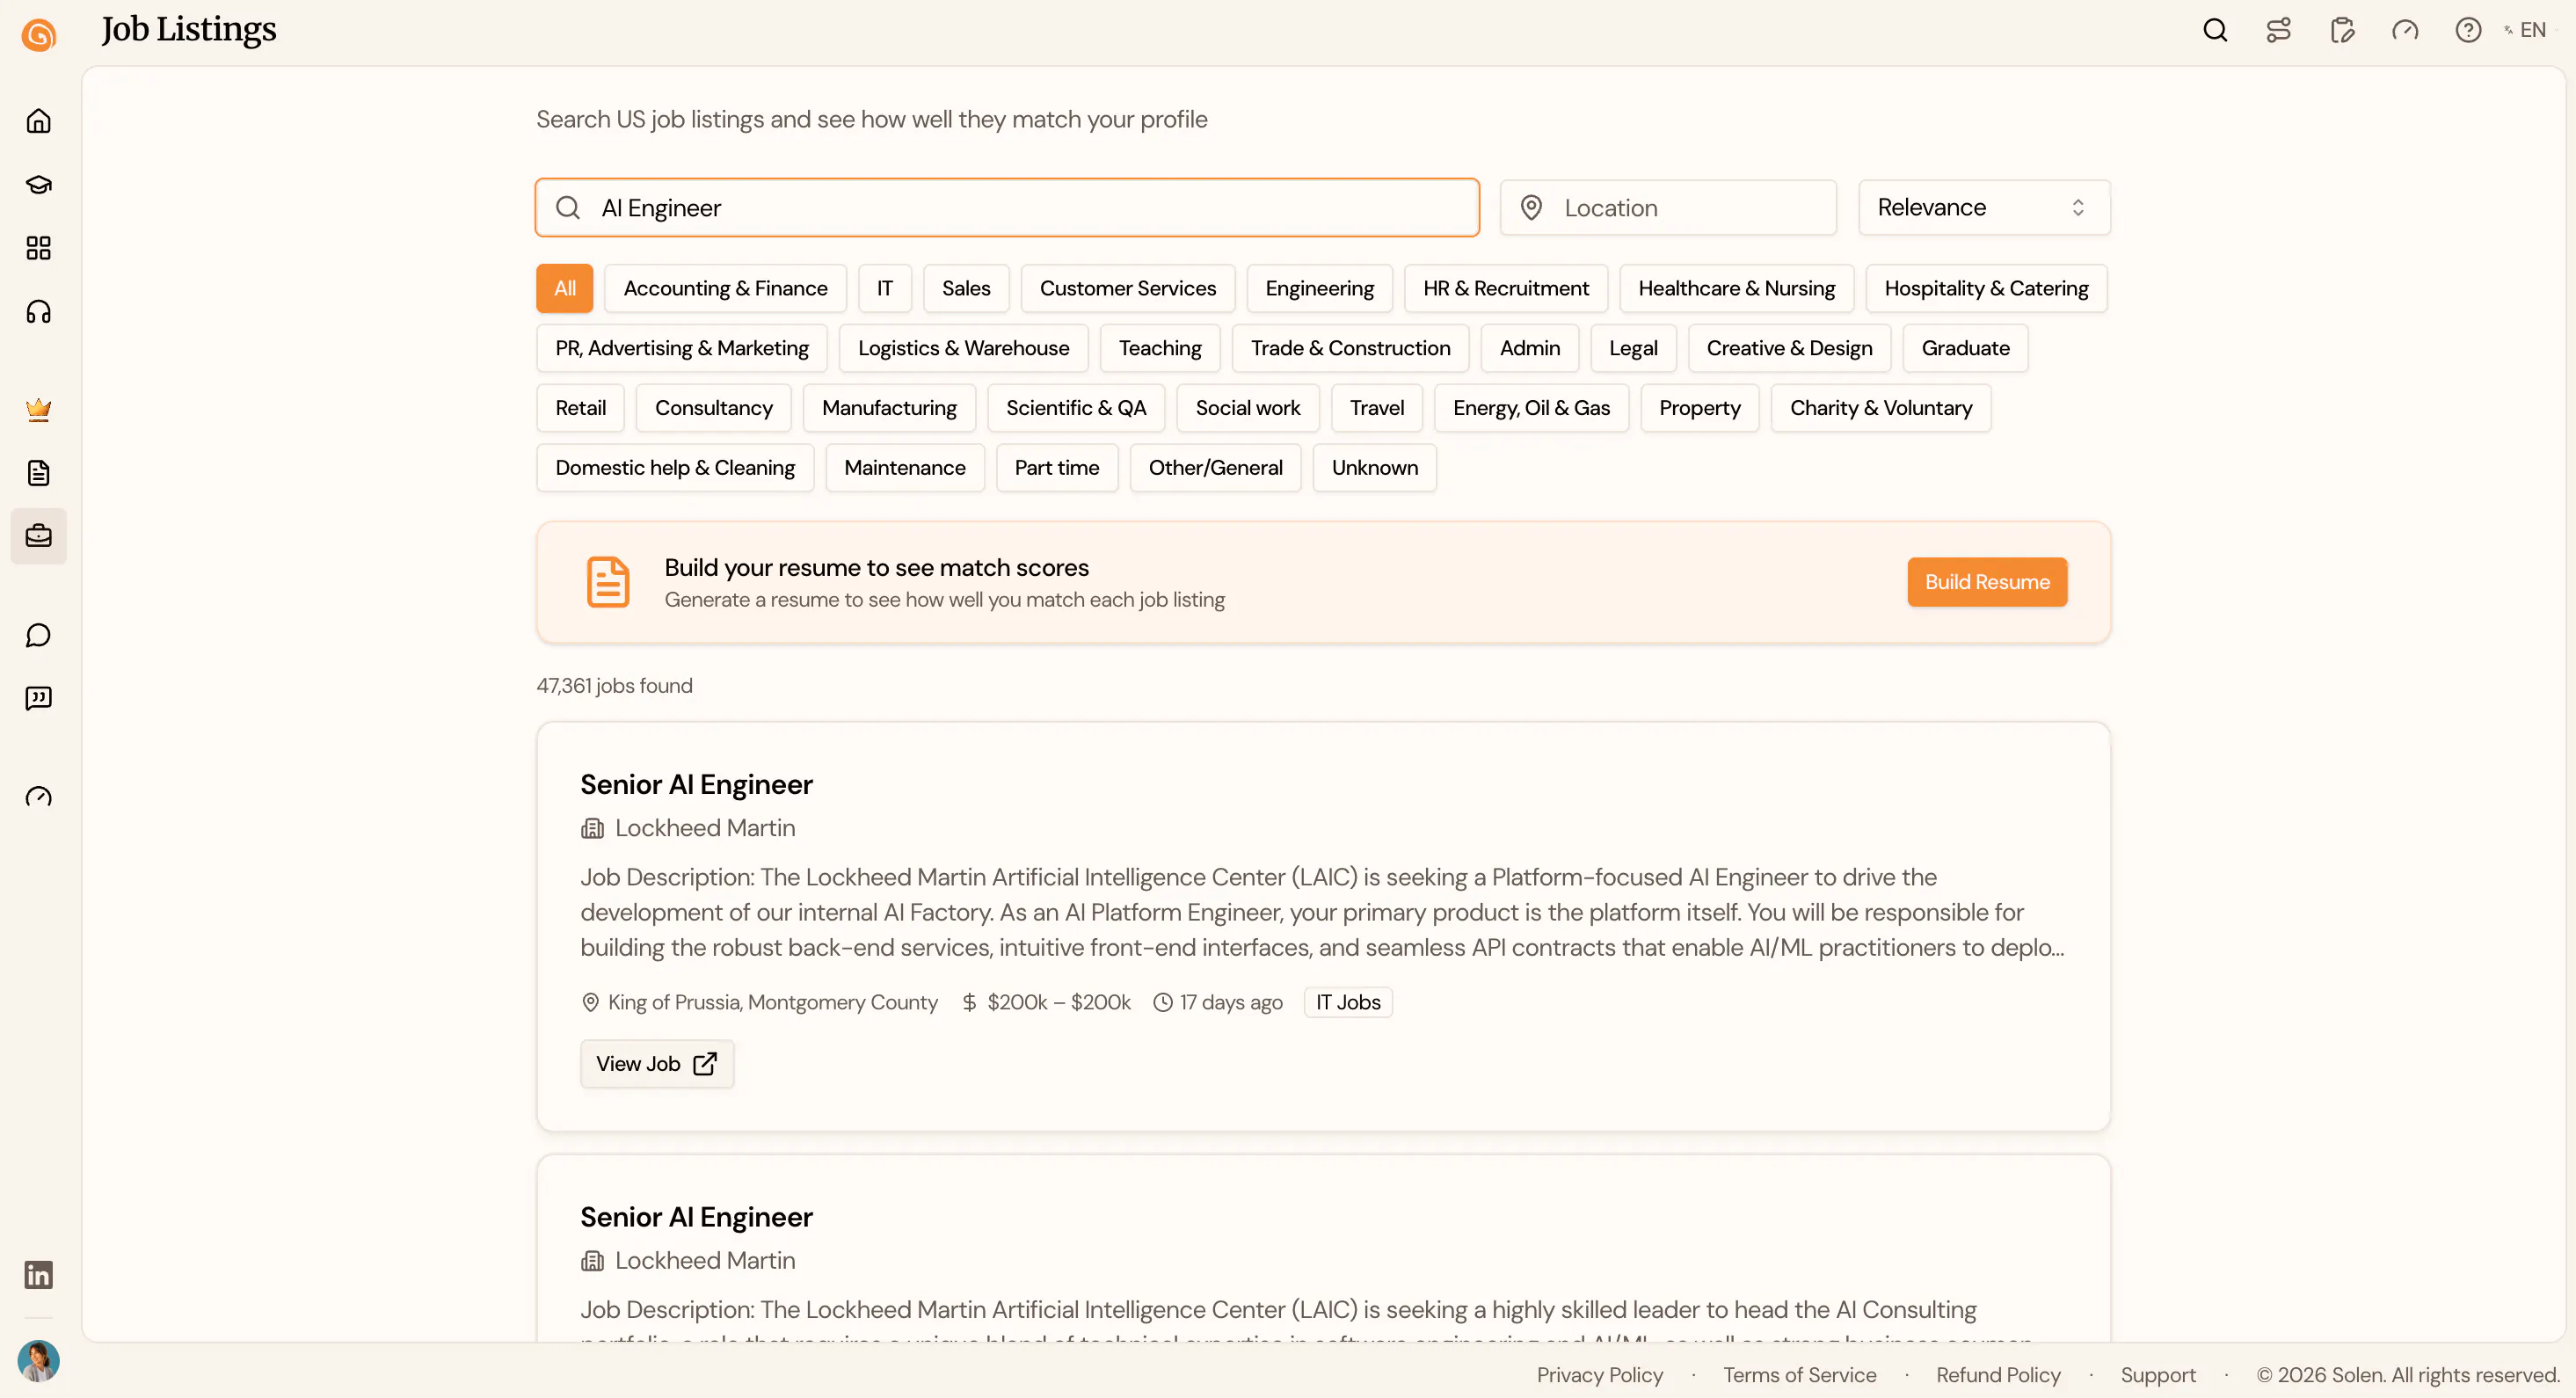Choose the Manufacturing category chip
2576x1398 pixels.
click(889, 408)
